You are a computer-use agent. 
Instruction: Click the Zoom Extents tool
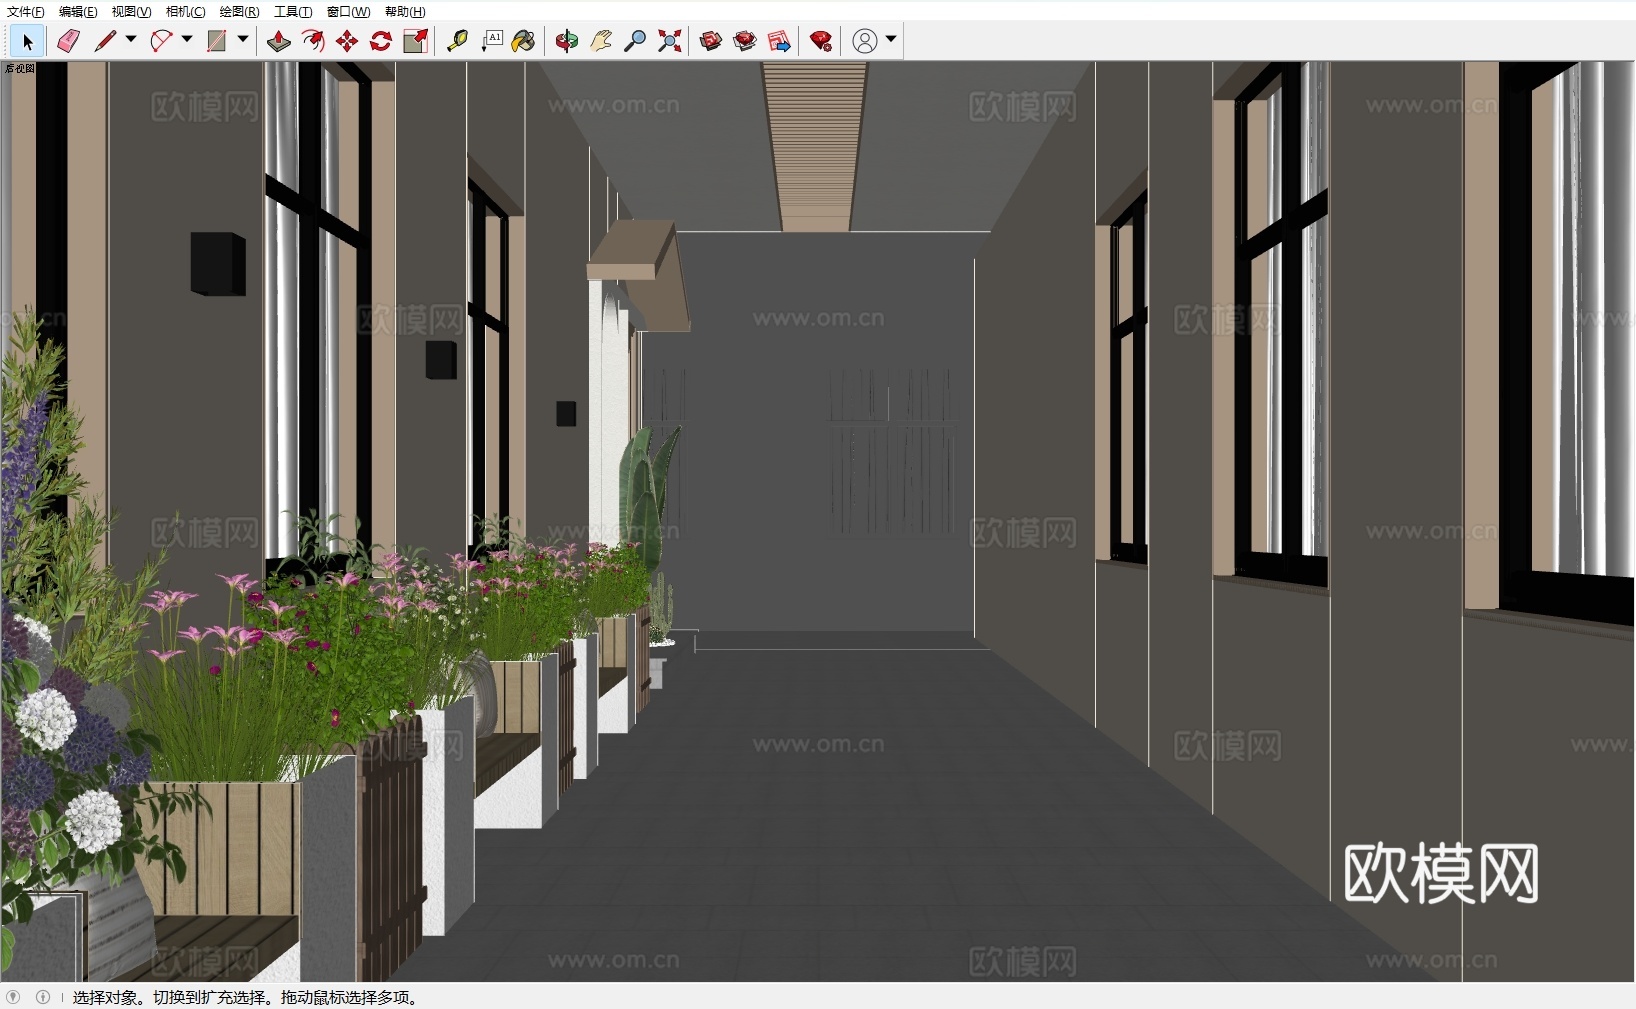tap(669, 41)
